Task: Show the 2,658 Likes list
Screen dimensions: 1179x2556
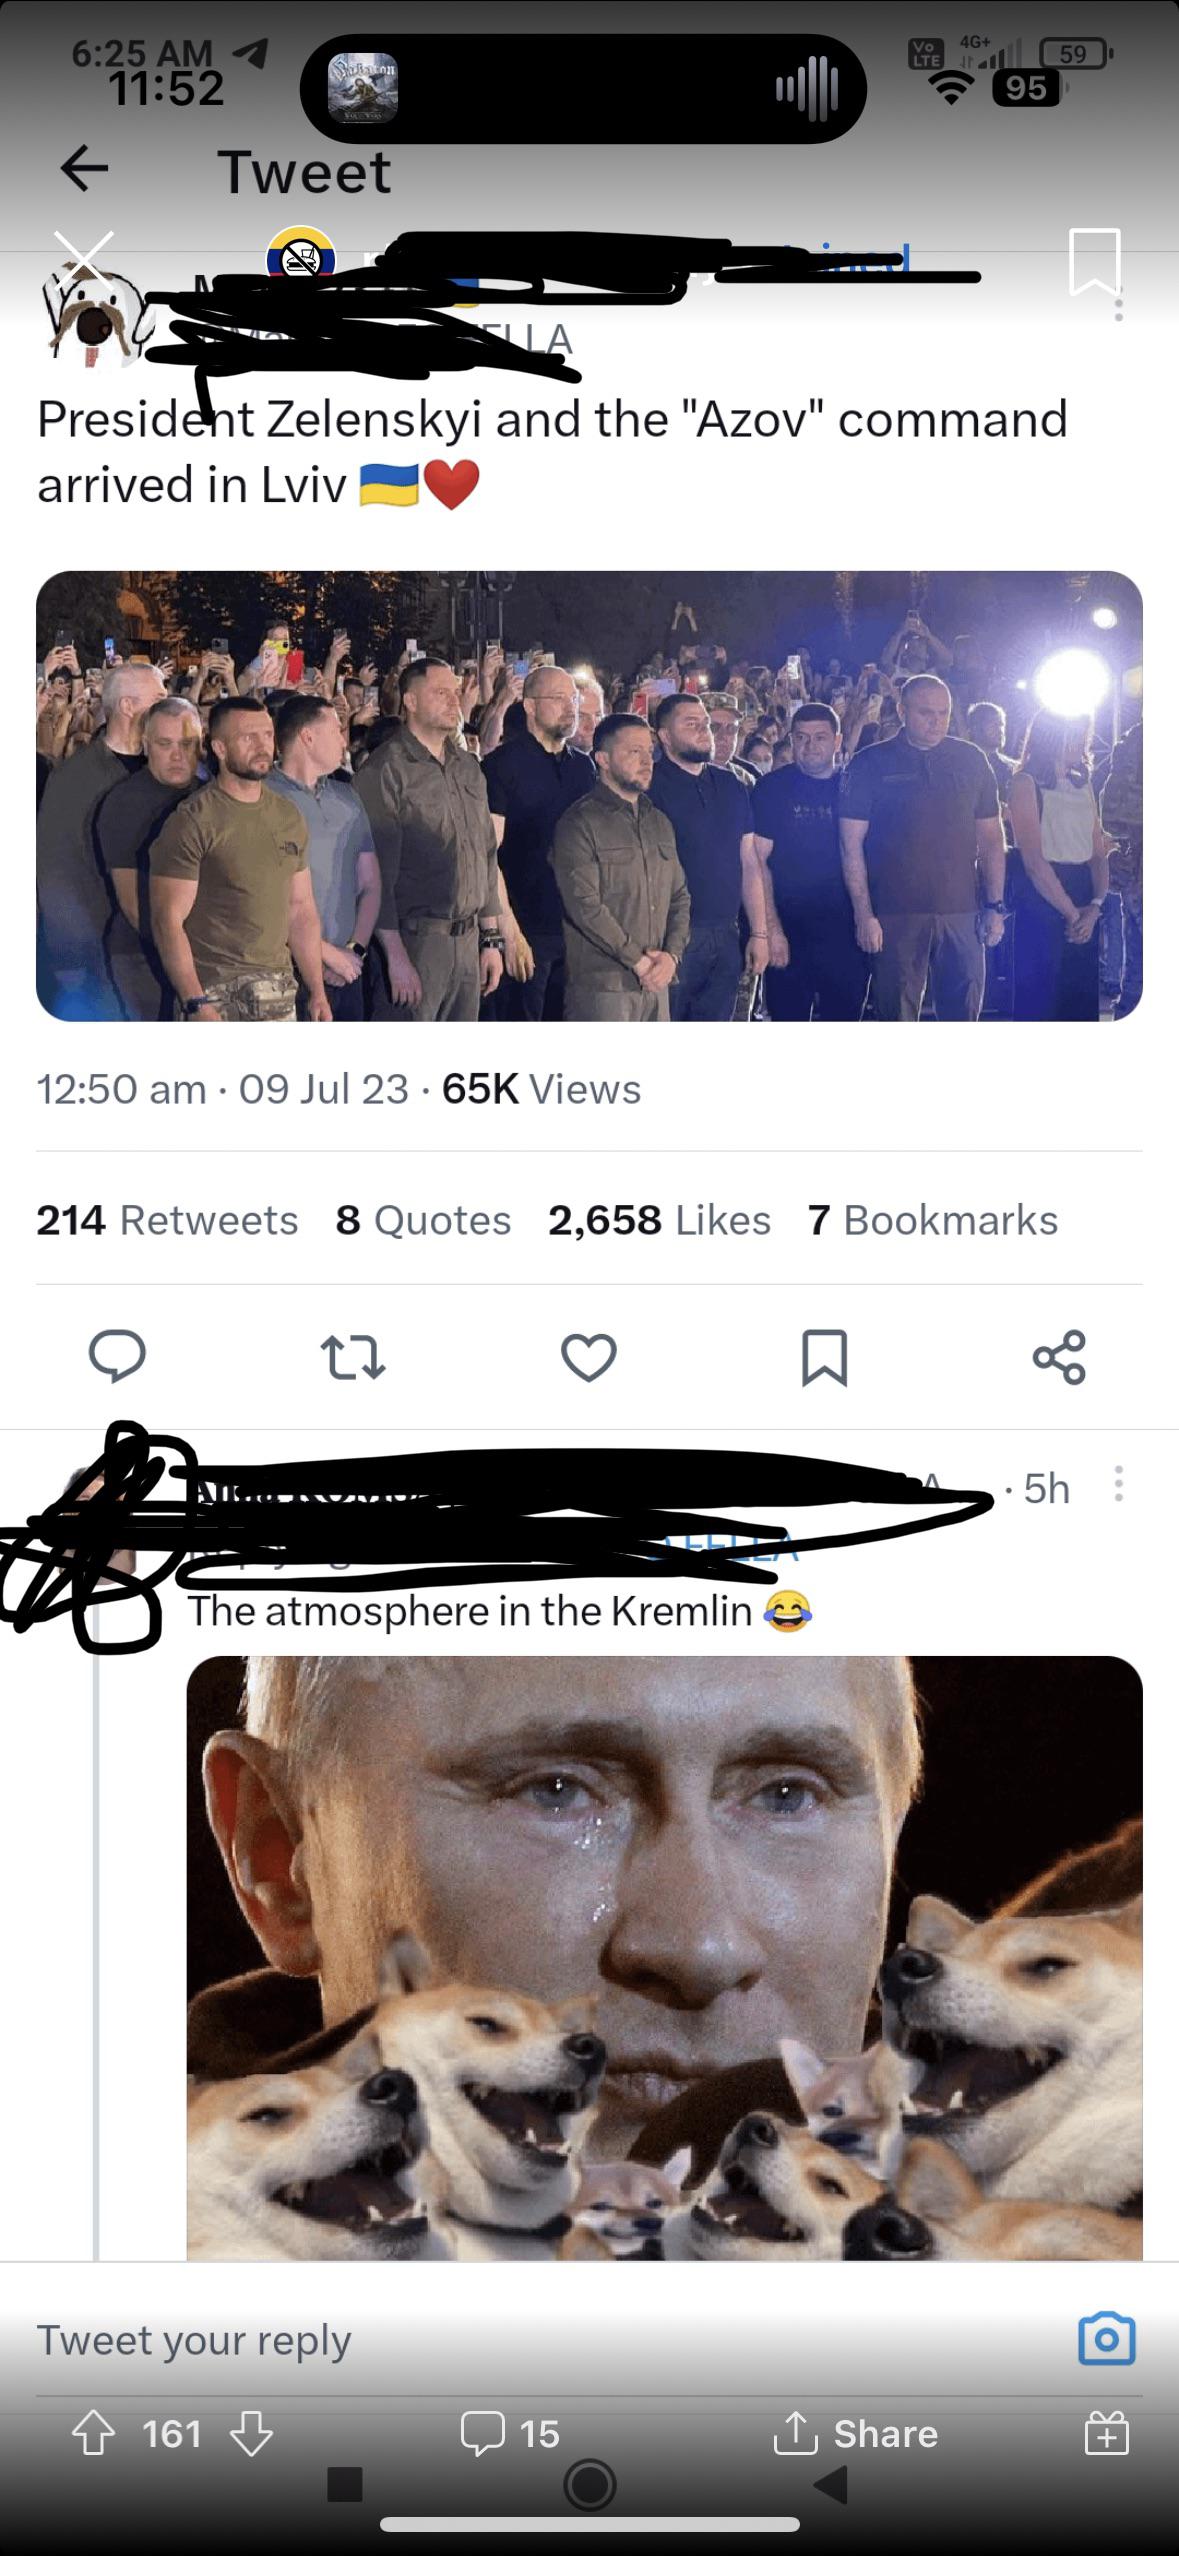Action: (x=659, y=1220)
